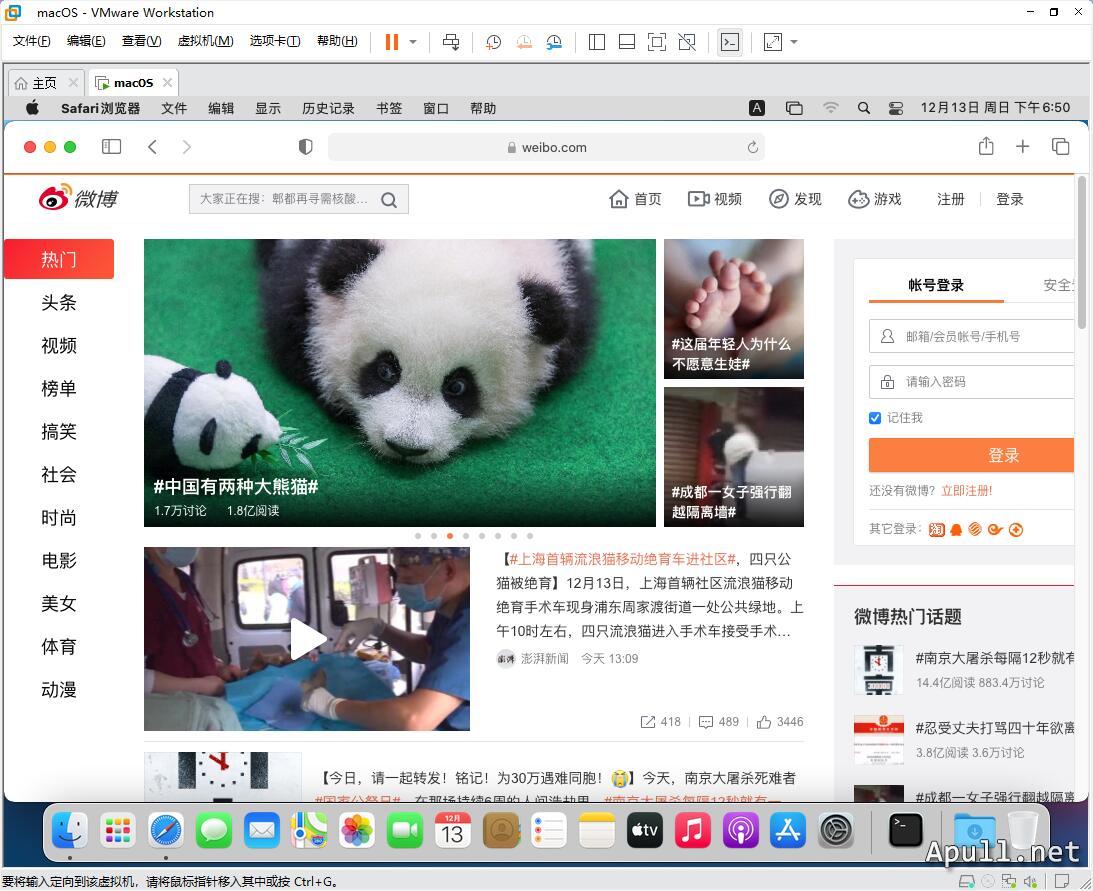Open #南京大屠杀每隔12秒 hot topic

click(x=995, y=658)
